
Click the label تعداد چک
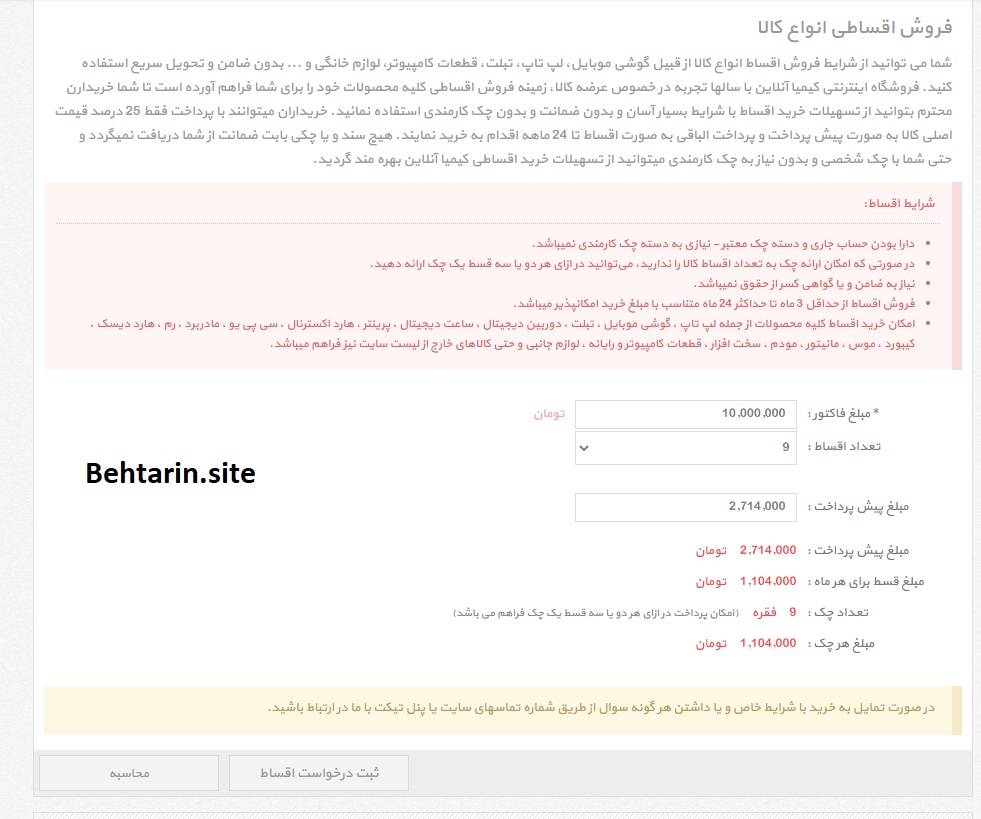838,613
